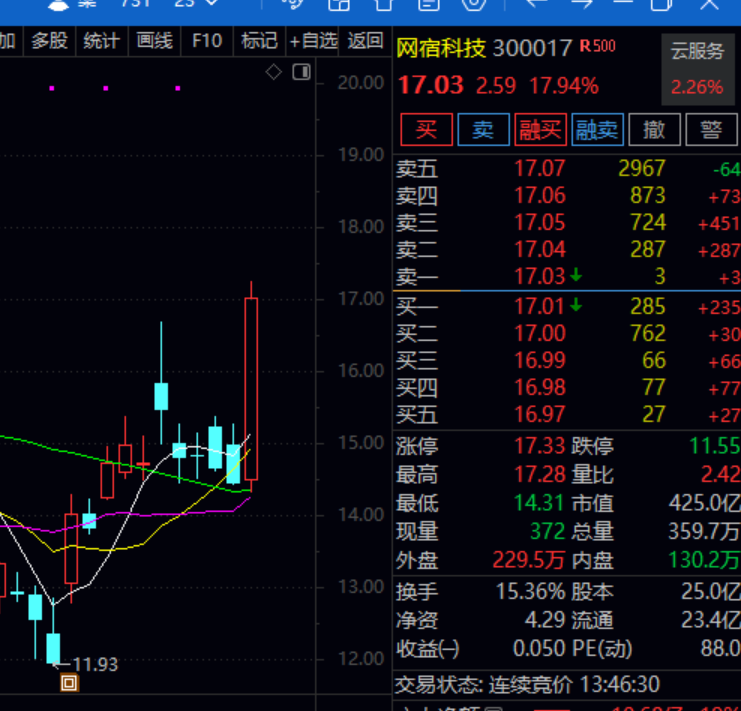Open the 多股 multi-stock view
The width and height of the screenshot is (741, 711).
49,41
